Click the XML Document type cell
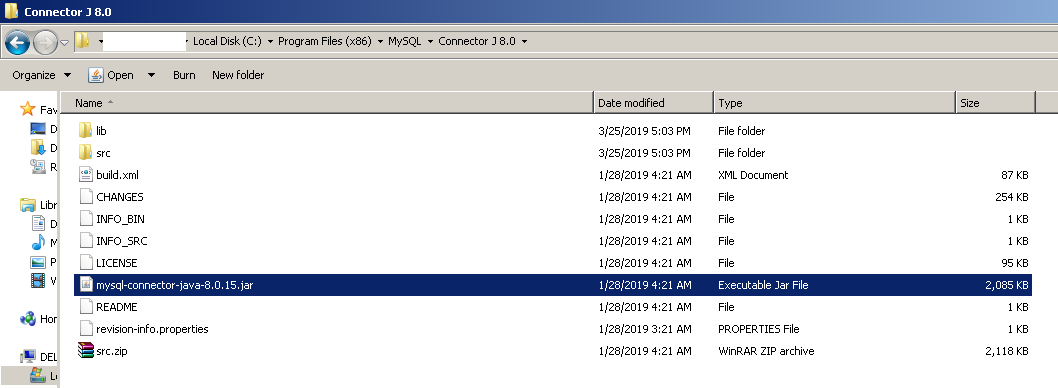This screenshot has width=1058, height=388. [x=753, y=175]
